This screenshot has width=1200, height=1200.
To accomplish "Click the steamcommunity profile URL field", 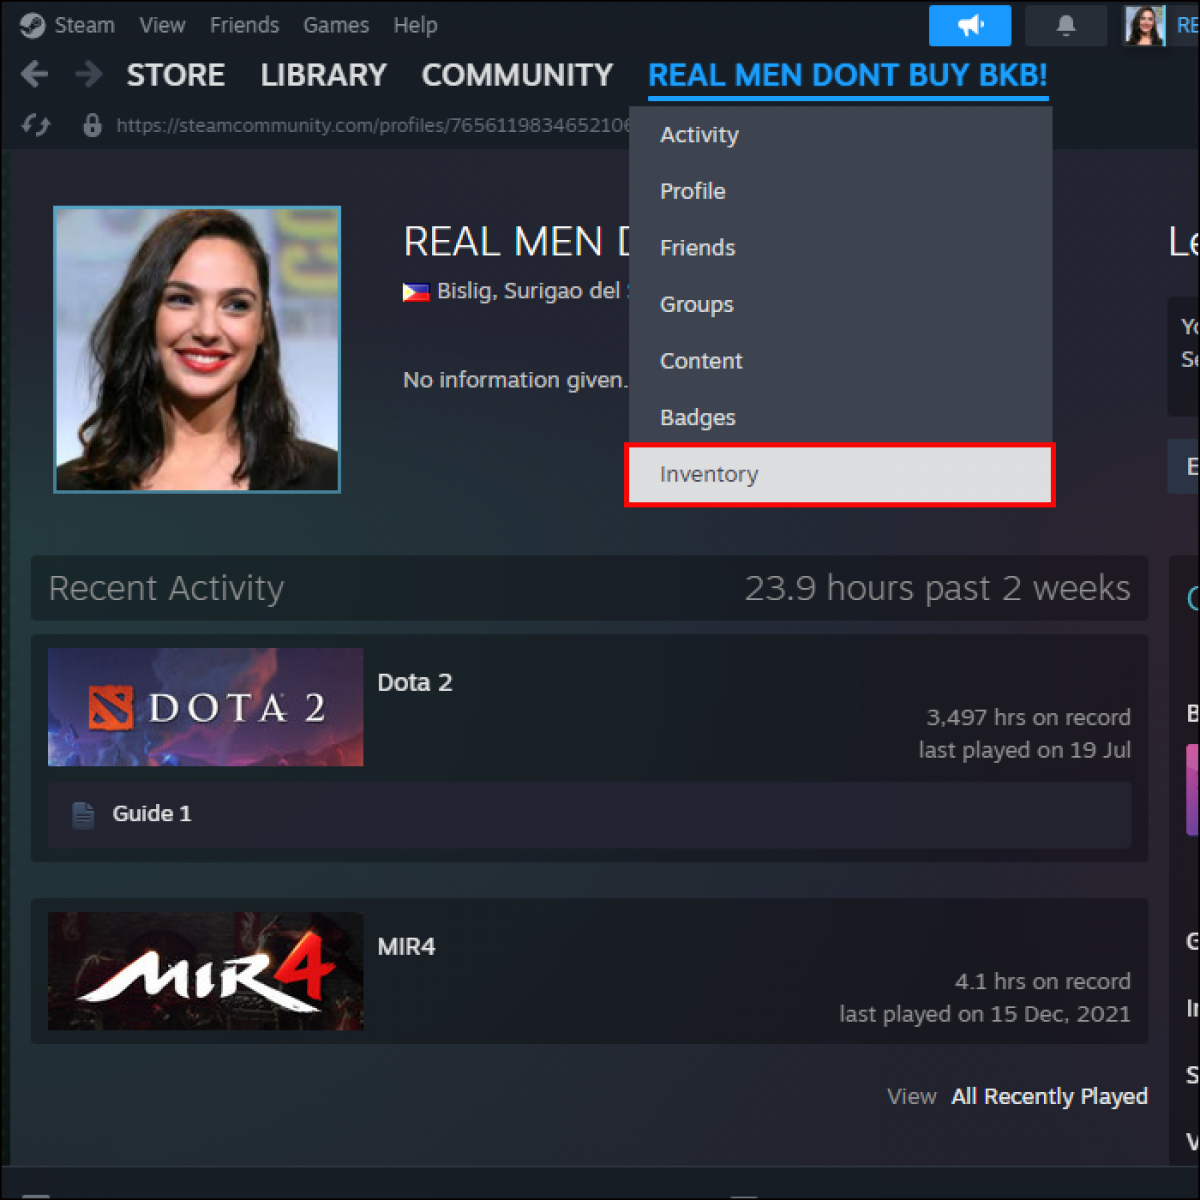I will pyautogui.click(x=370, y=125).
